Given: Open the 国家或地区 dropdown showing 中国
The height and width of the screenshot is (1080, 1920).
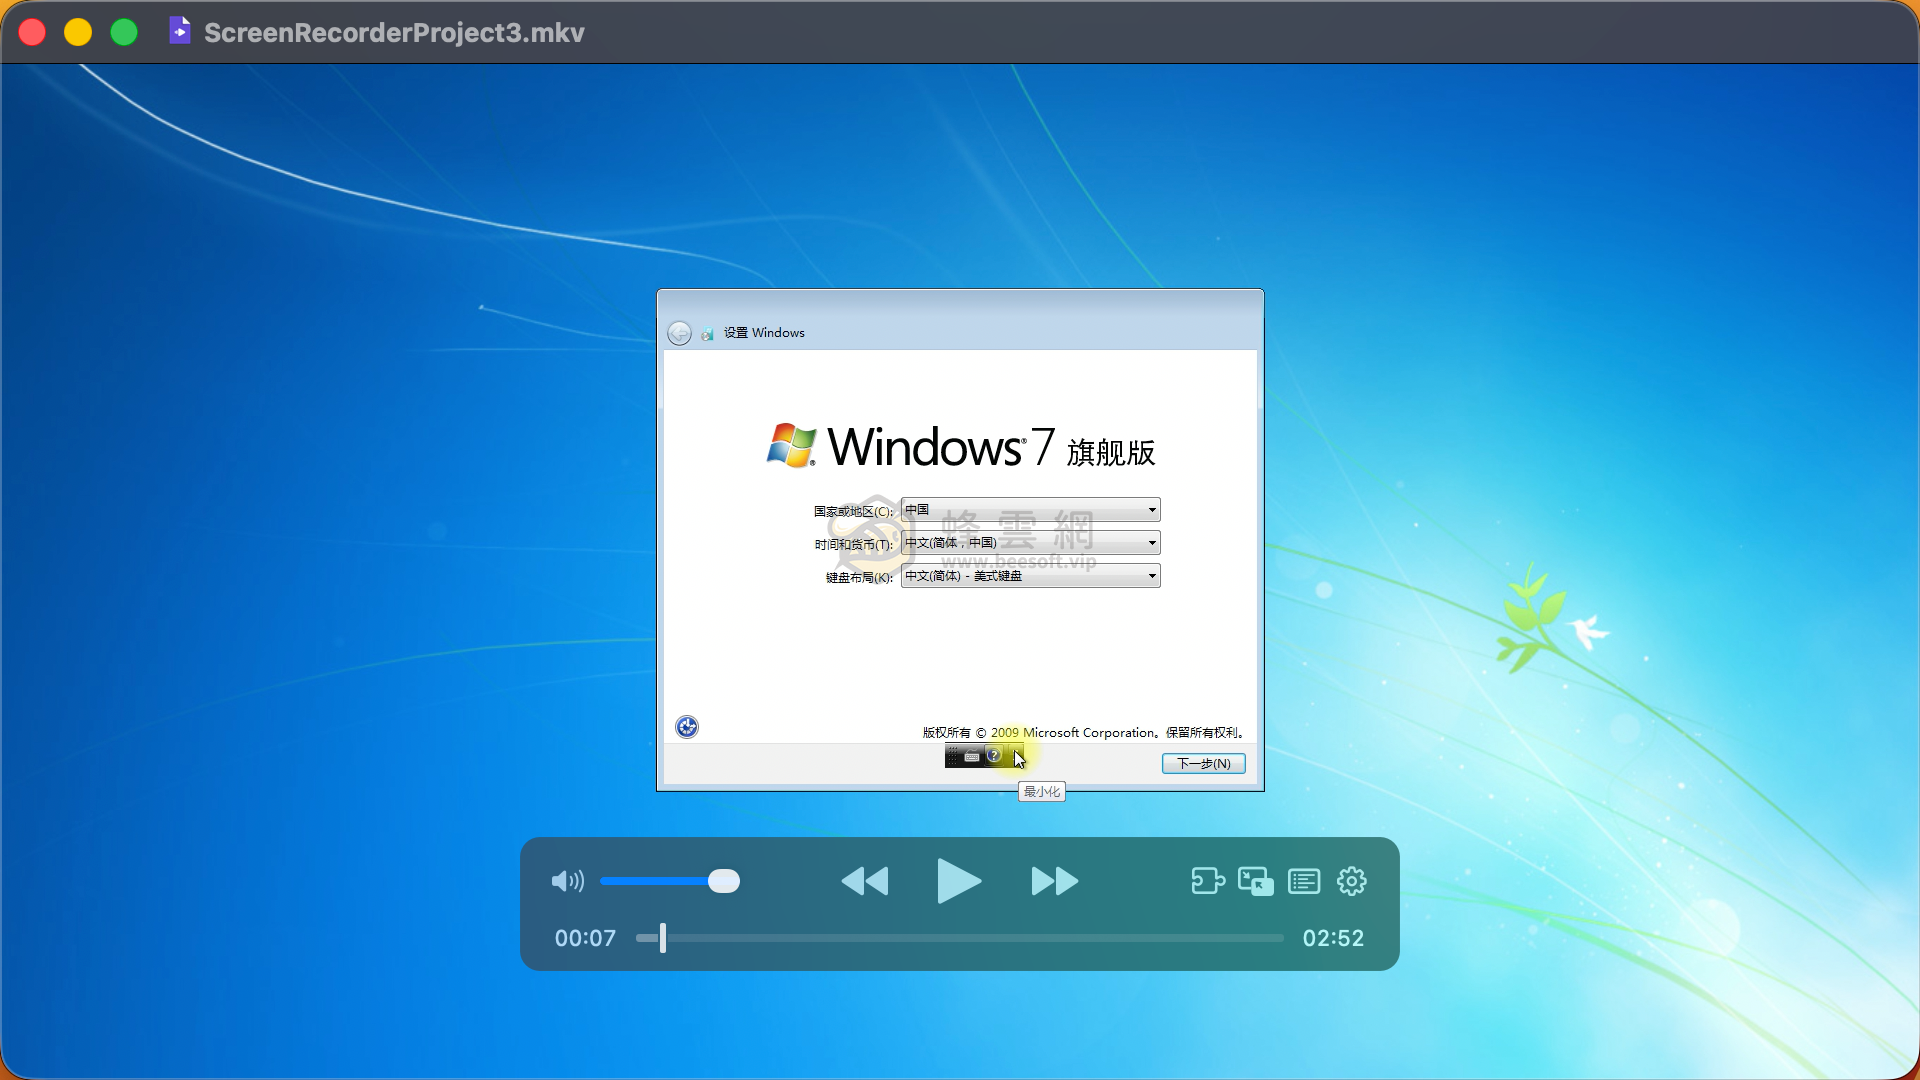Looking at the screenshot, I should 1030,510.
